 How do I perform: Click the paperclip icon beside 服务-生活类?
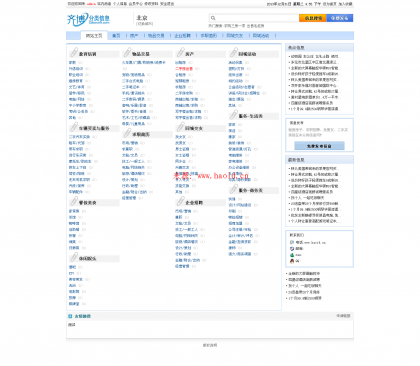click(x=234, y=115)
